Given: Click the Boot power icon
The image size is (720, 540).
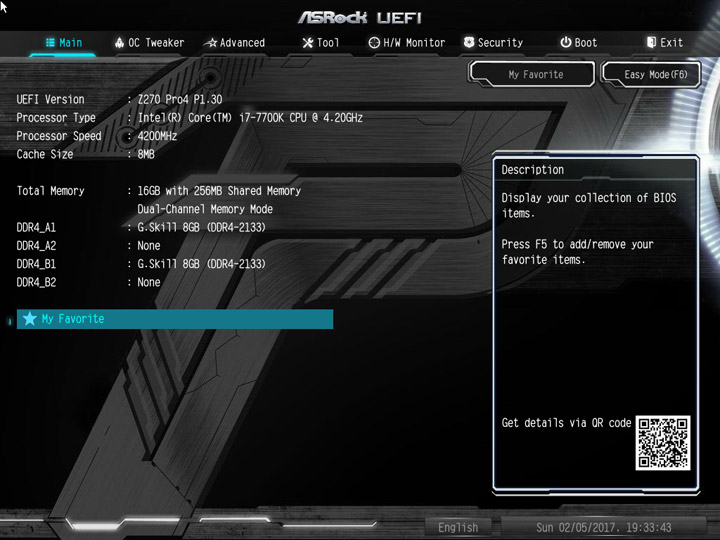Looking at the screenshot, I should (565, 42).
